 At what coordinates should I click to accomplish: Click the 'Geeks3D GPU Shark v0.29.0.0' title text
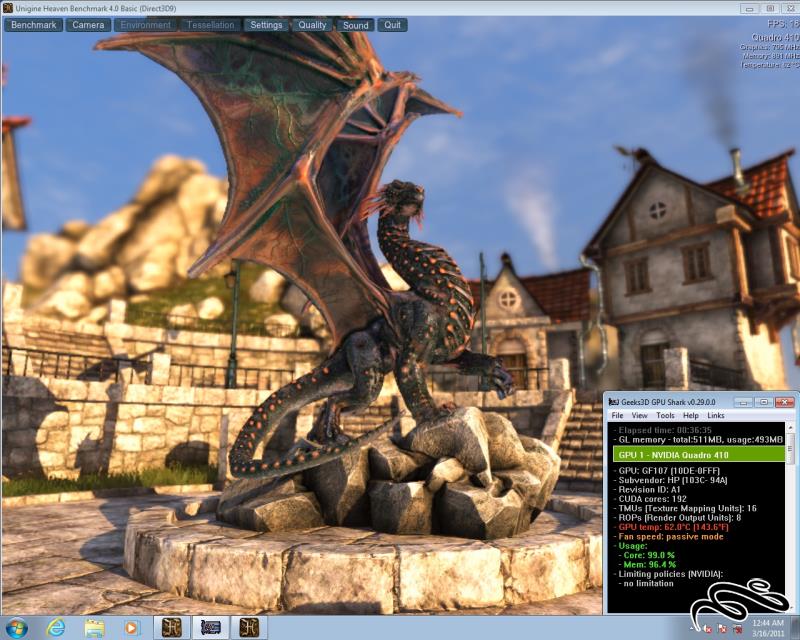[668, 402]
